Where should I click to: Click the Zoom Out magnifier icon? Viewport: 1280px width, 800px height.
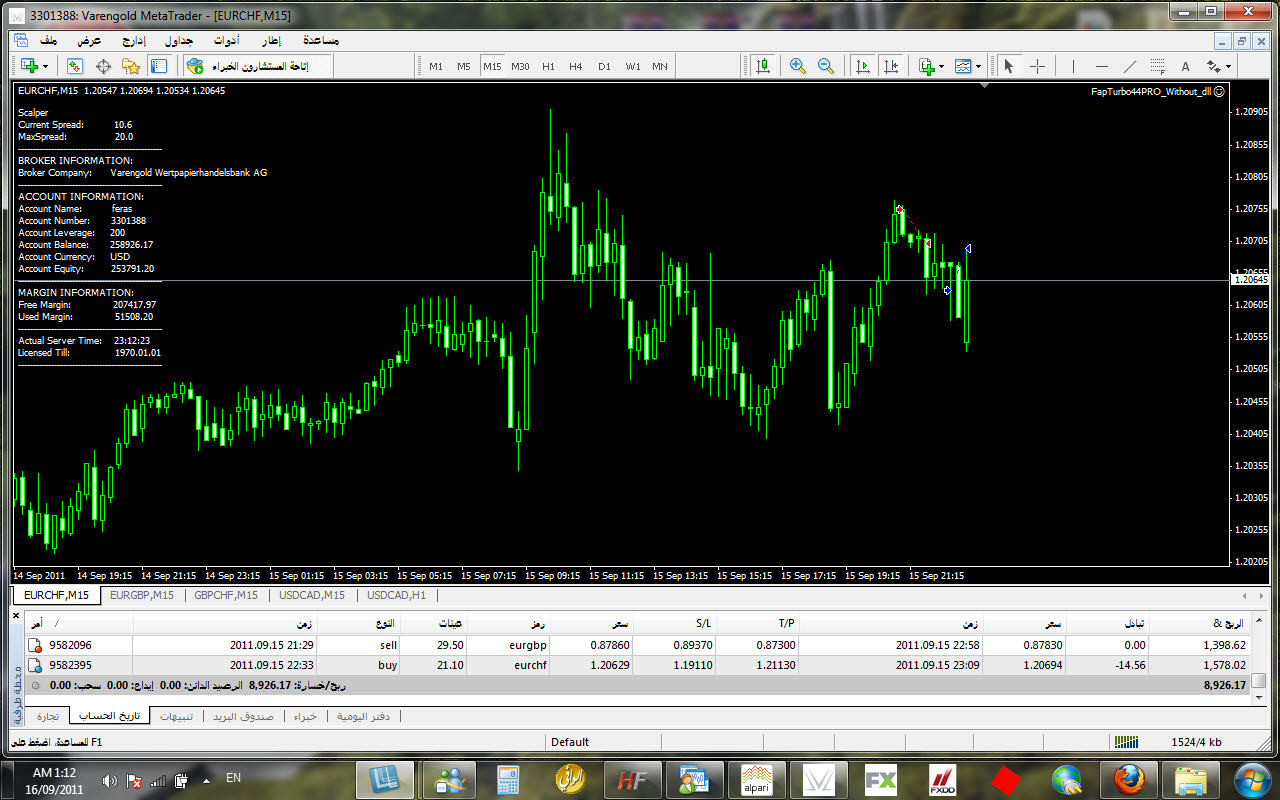(x=826, y=66)
